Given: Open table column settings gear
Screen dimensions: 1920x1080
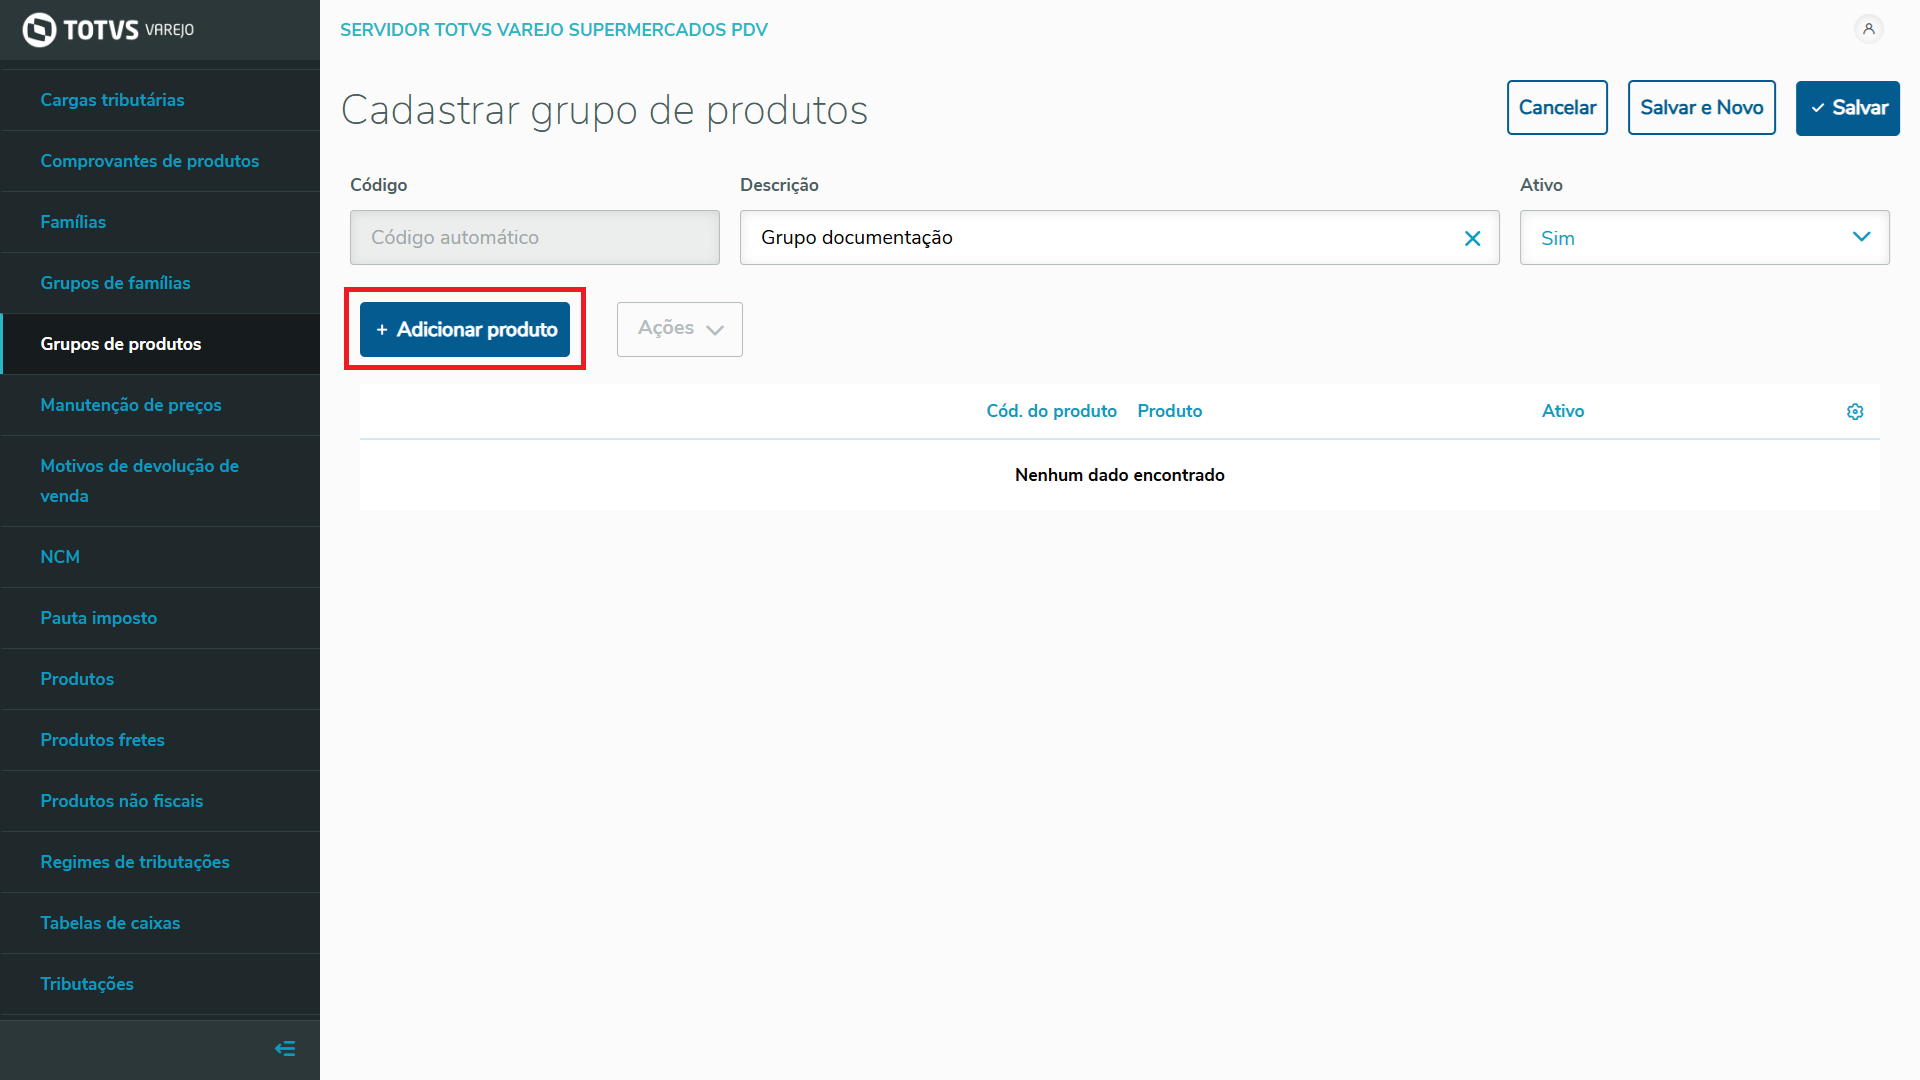Looking at the screenshot, I should point(1855,412).
